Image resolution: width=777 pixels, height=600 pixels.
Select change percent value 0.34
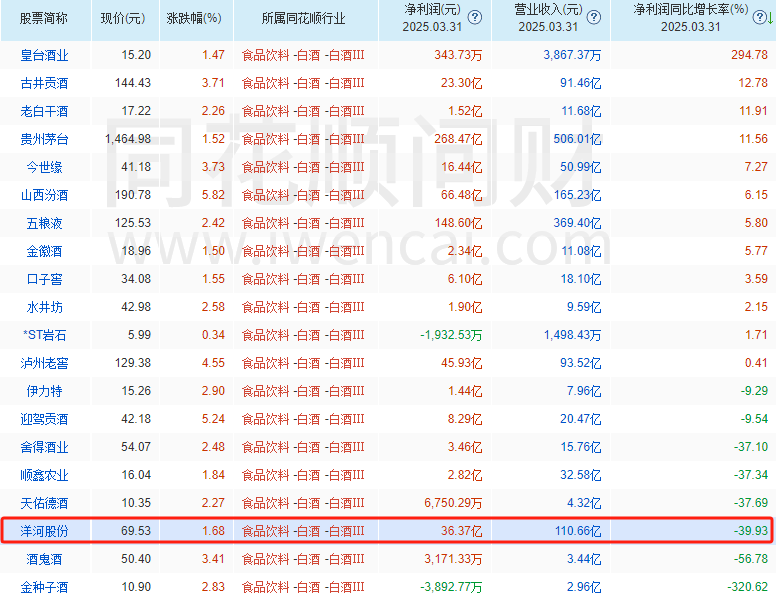213,335
